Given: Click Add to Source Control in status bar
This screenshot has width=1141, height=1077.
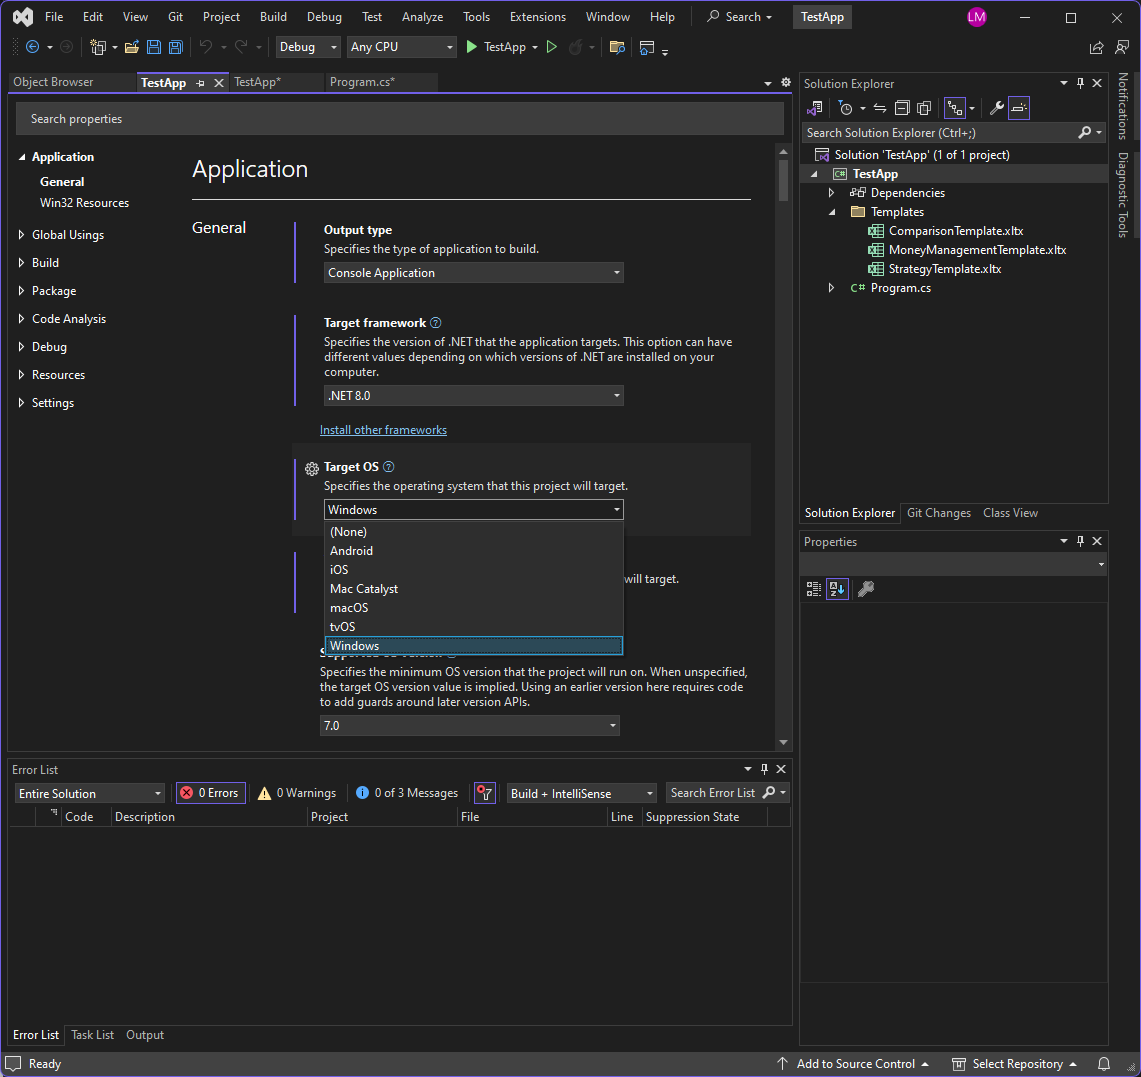Looking at the screenshot, I should (x=854, y=1064).
